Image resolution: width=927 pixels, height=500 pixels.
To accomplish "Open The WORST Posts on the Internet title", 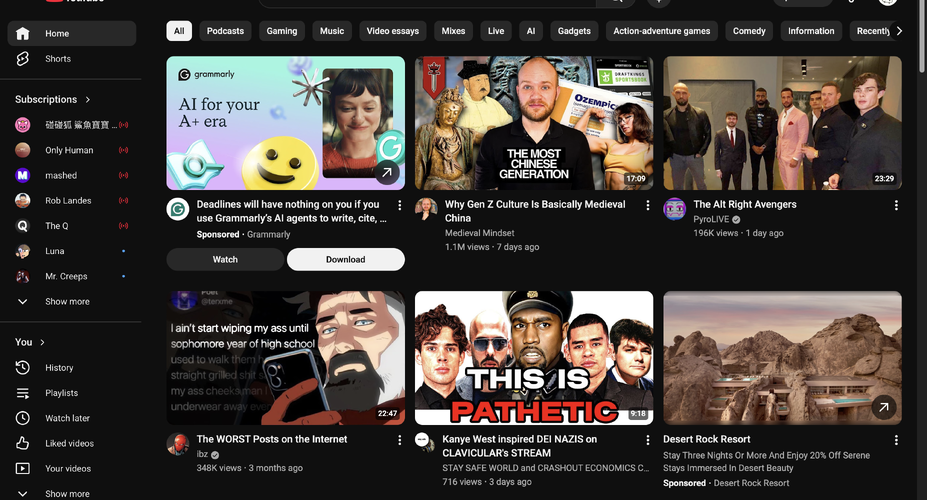I will click(272, 439).
